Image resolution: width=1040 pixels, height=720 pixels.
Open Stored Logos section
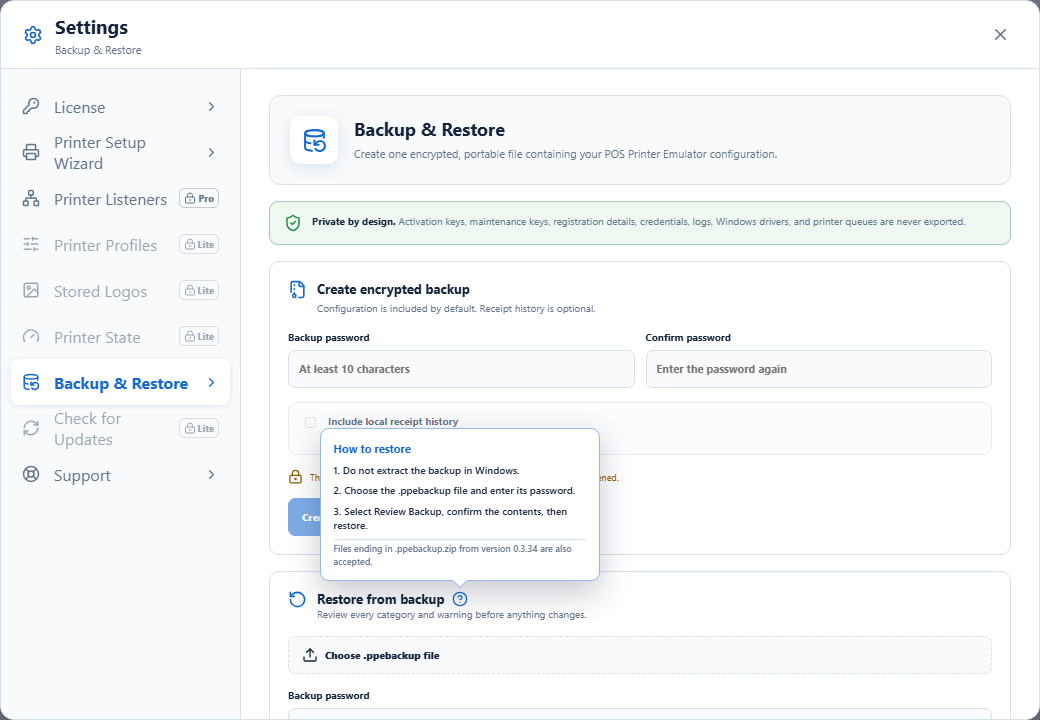(x=120, y=291)
